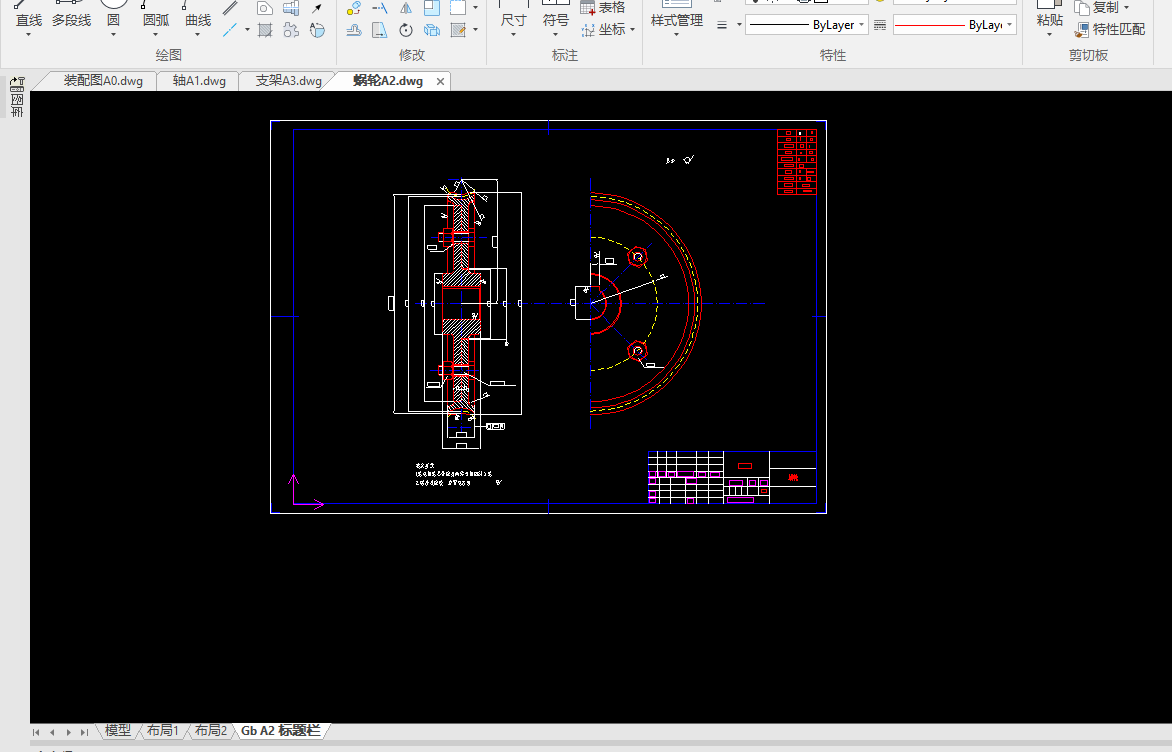The image size is (1172, 752).
Task: Open the black ByLayer linetype dropdown
Action: [x=861, y=25]
